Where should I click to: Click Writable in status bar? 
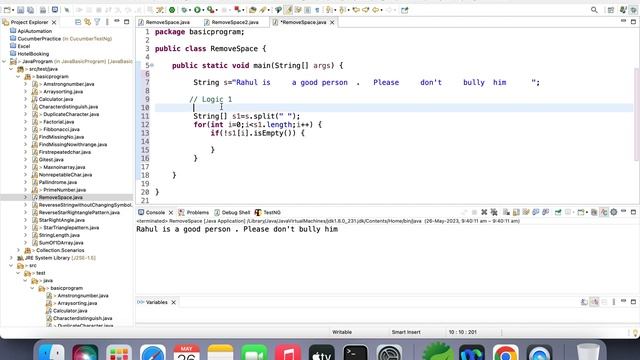342,332
